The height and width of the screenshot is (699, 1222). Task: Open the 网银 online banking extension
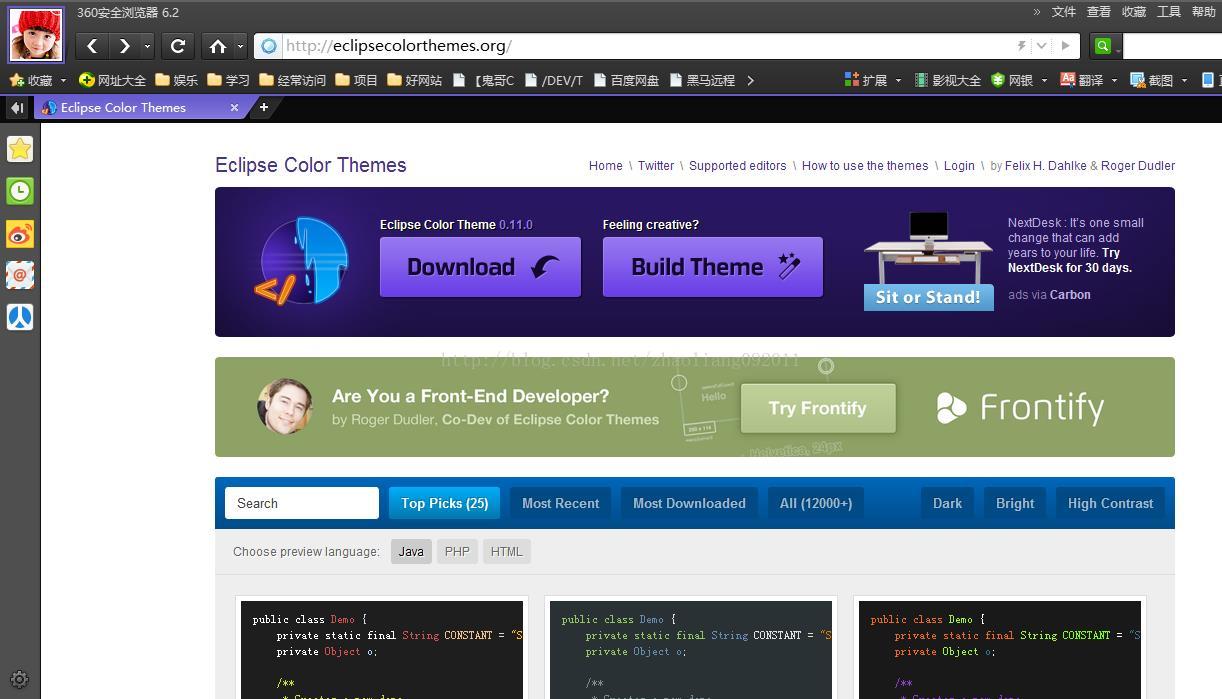[1012, 80]
